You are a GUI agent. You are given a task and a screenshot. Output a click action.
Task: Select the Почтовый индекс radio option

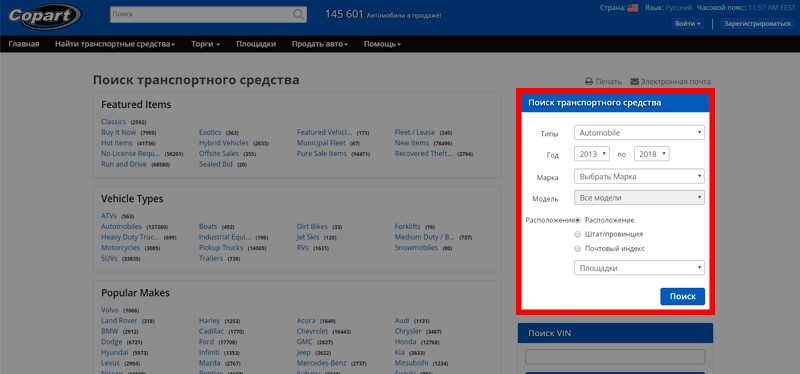click(578, 249)
